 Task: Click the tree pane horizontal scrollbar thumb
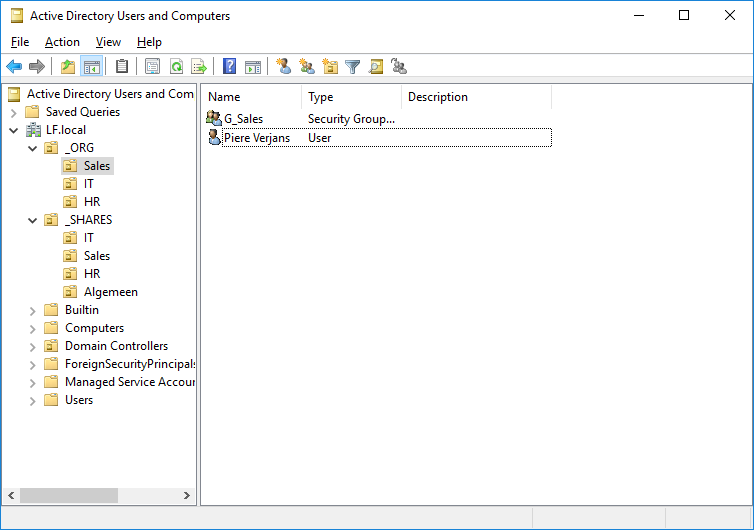pos(69,495)
